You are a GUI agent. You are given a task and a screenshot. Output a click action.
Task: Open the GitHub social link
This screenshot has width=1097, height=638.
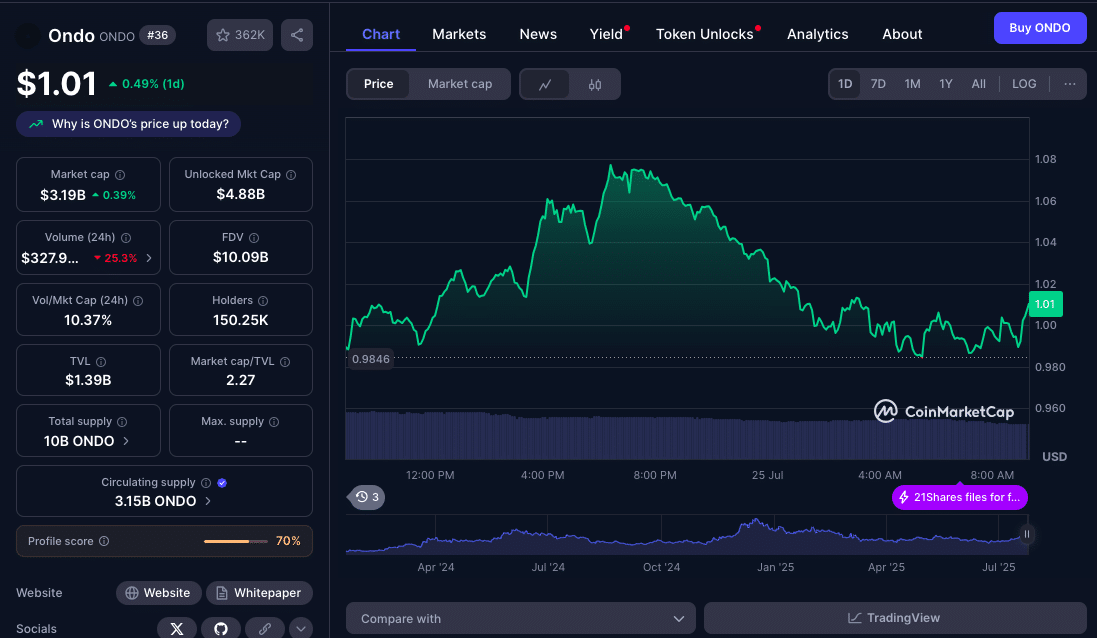221,628
